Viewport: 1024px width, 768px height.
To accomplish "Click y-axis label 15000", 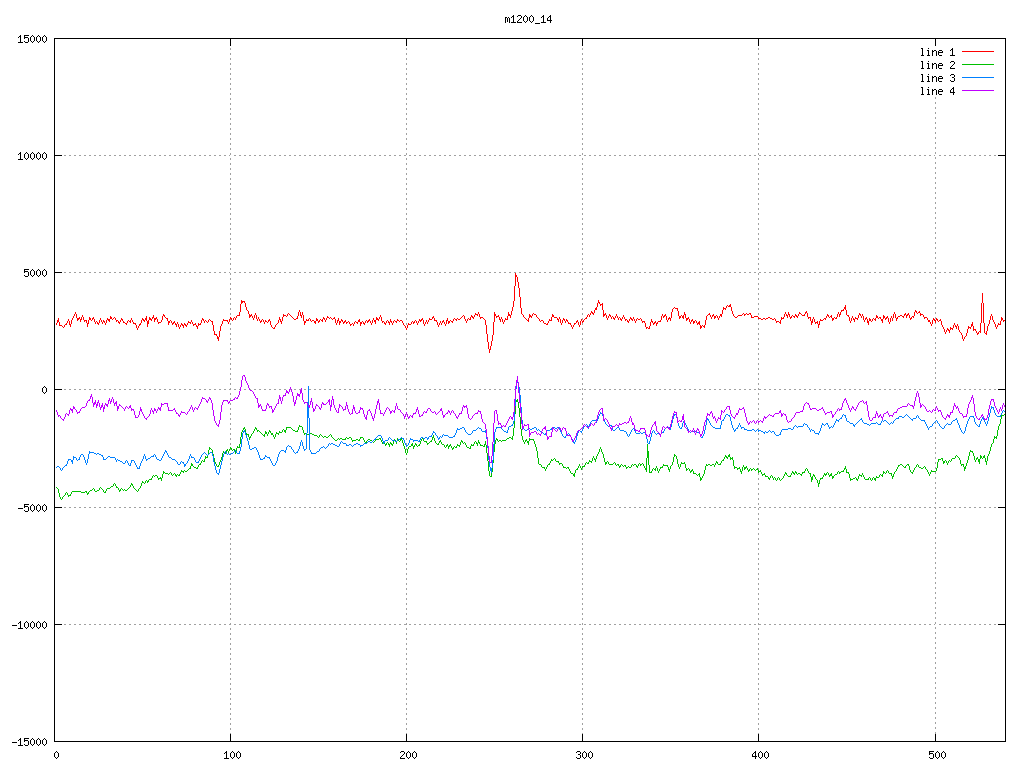I will pyautogui.click(x=33, y=39).
